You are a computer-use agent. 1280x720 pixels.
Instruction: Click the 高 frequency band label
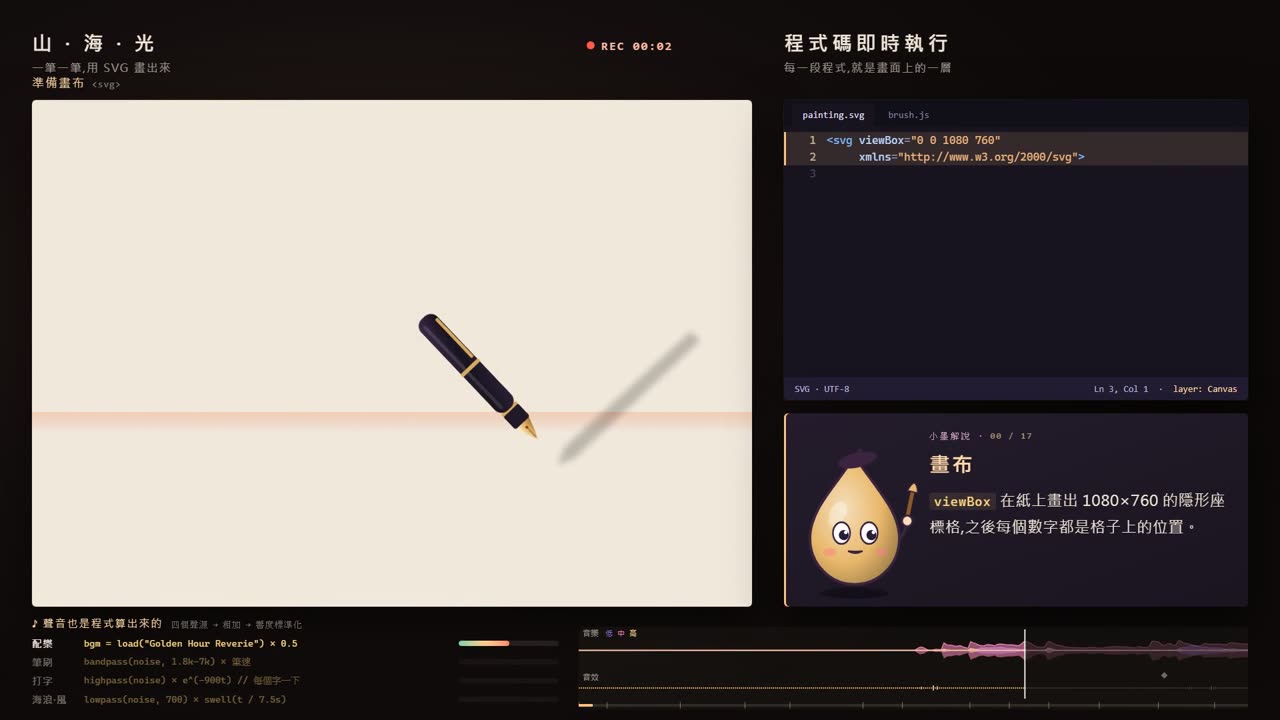[633, 633]
